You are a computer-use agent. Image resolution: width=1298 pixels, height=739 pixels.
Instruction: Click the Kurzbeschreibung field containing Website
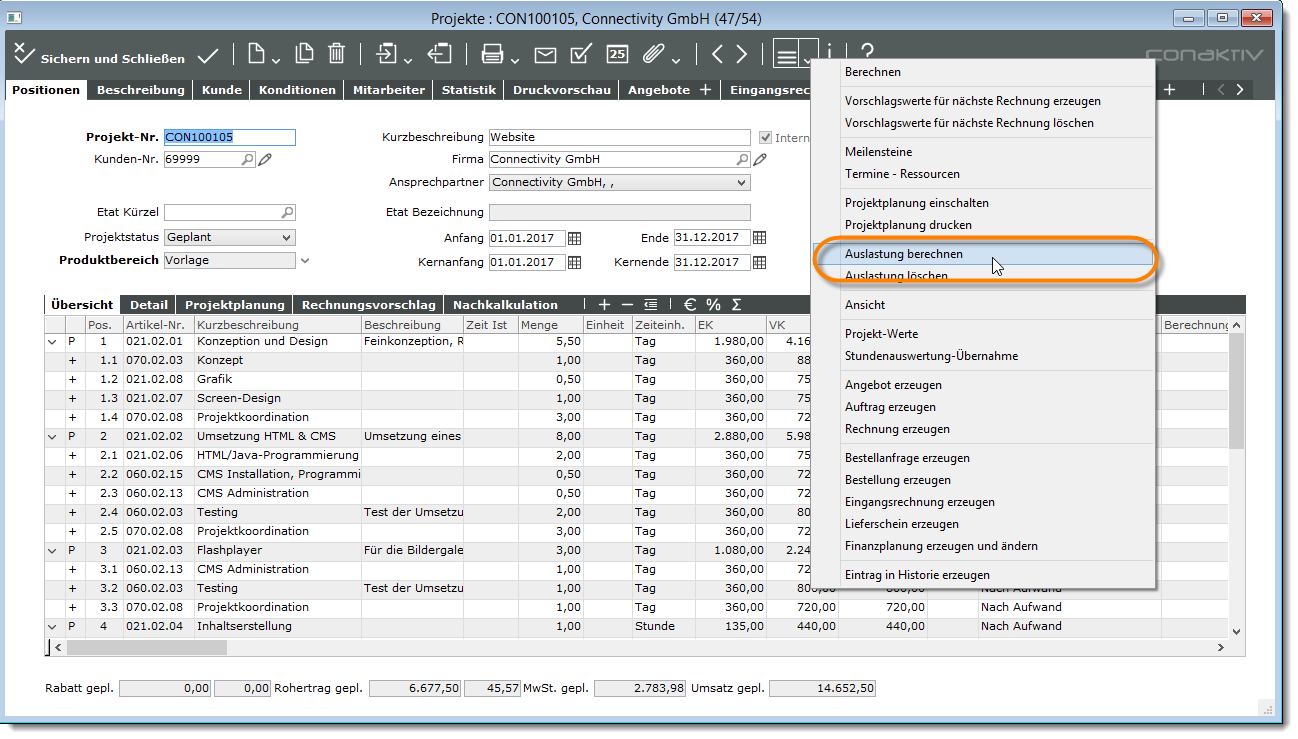(618, 138)
